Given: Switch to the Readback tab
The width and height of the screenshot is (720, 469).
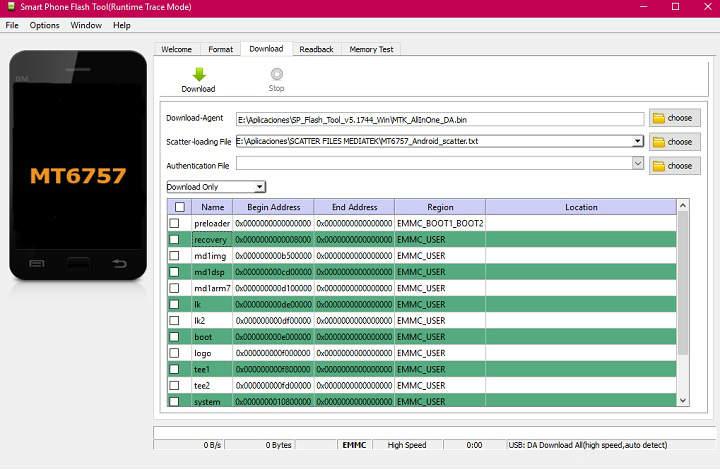Looking at the screenshot, I should (x=316, y=49).
